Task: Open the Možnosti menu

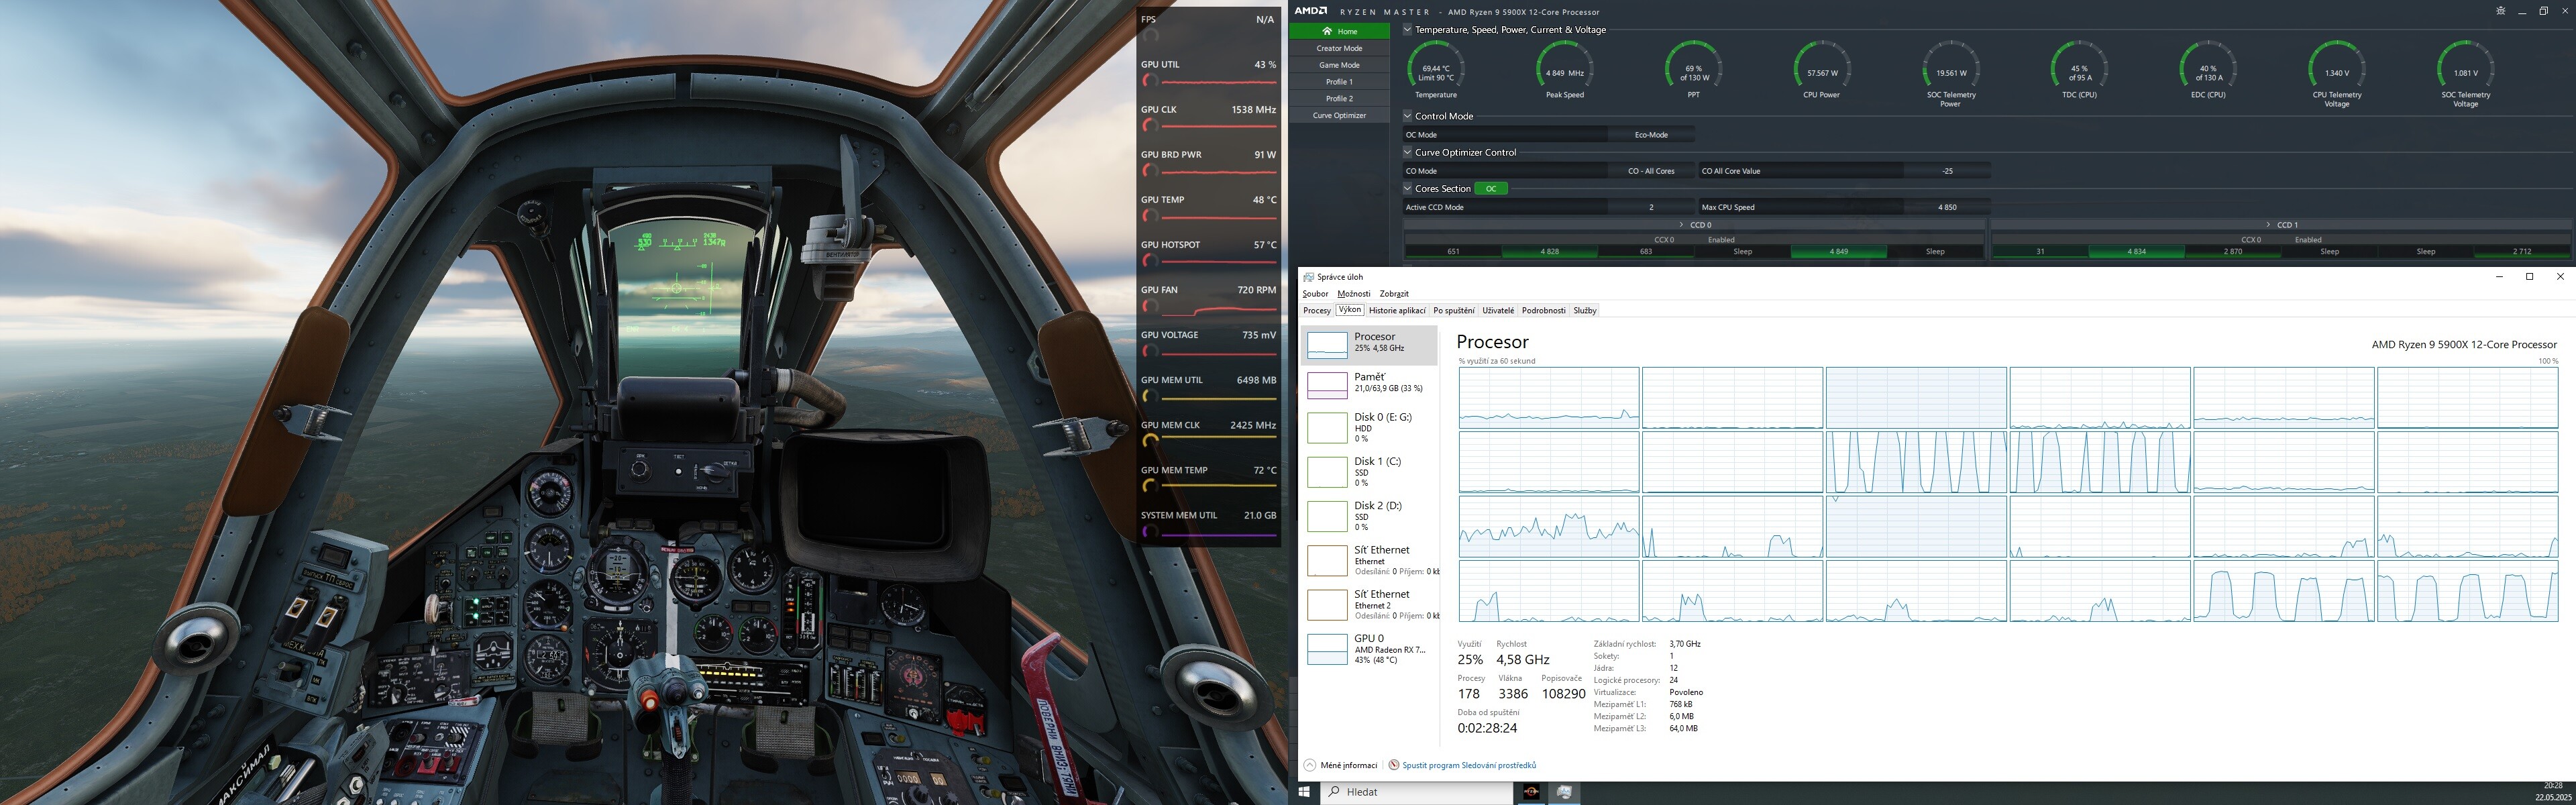Action: click(1353, 294)
